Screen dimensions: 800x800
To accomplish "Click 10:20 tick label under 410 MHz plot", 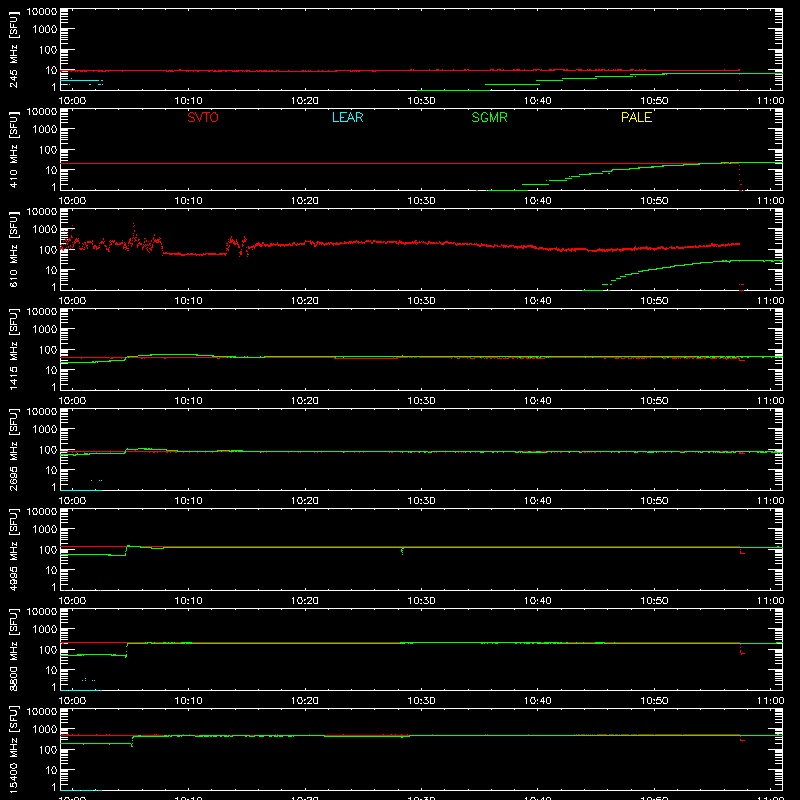I will point(305,201).
